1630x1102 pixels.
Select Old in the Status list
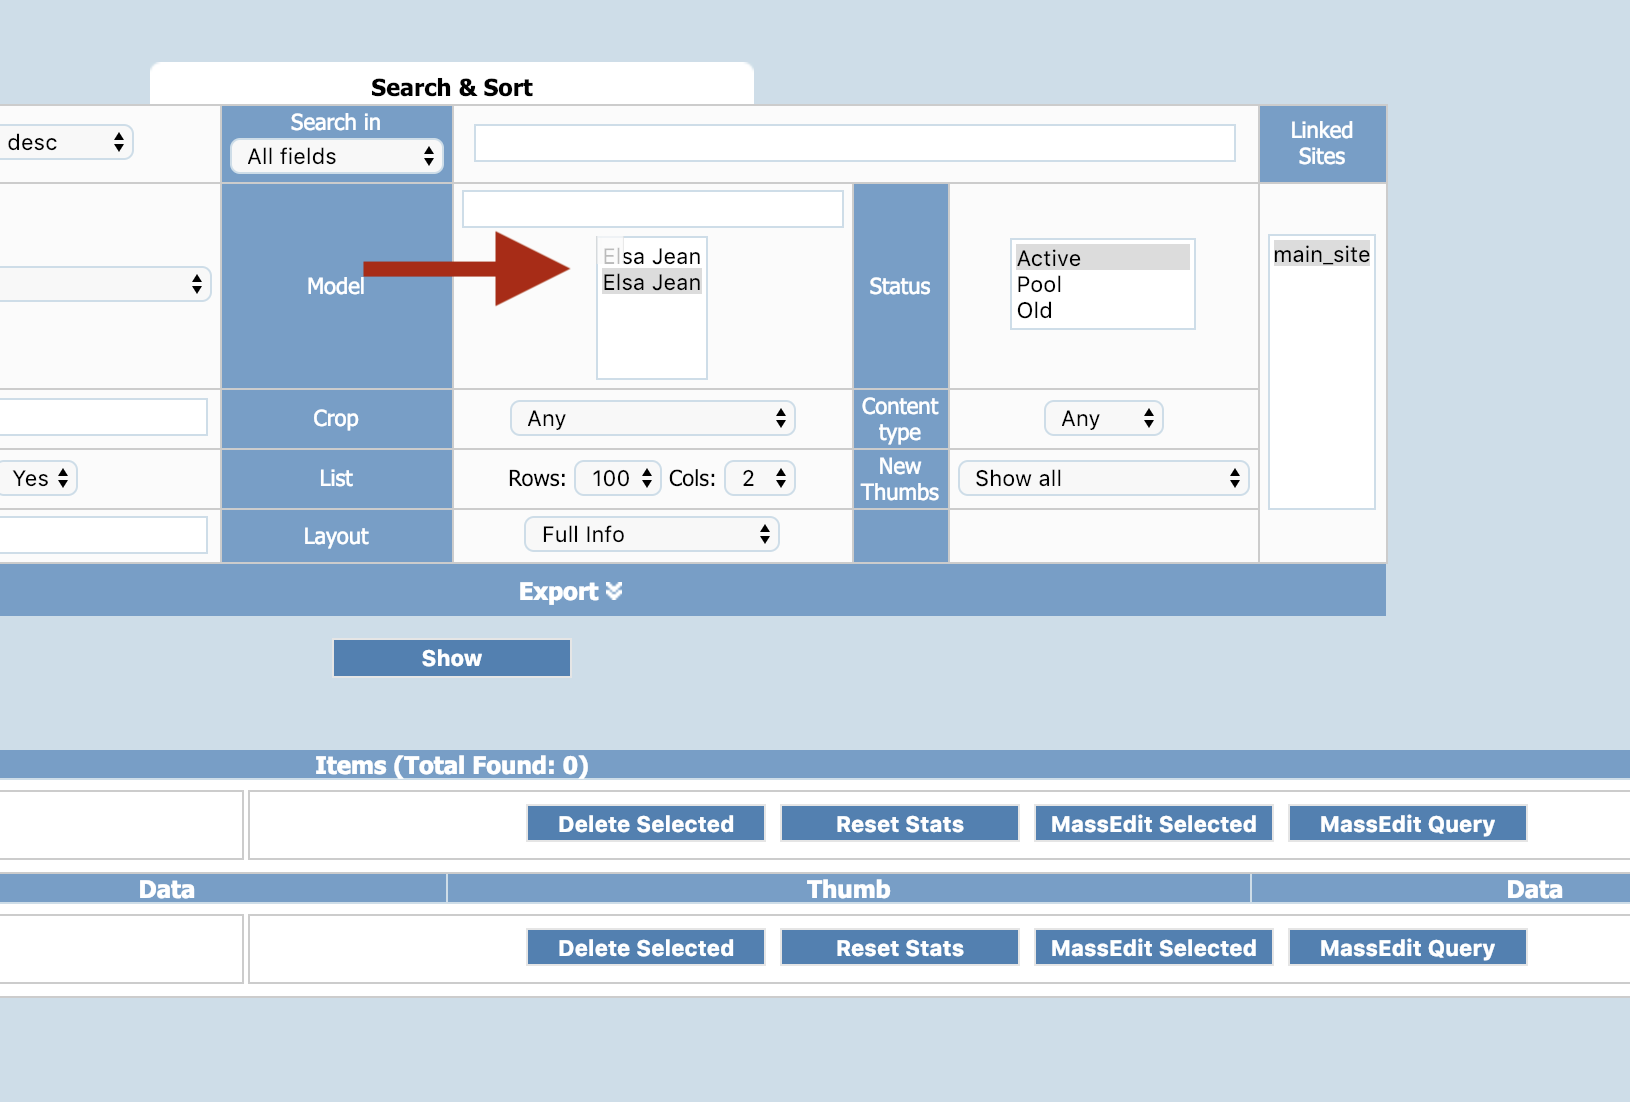[x=1102, y=310]
